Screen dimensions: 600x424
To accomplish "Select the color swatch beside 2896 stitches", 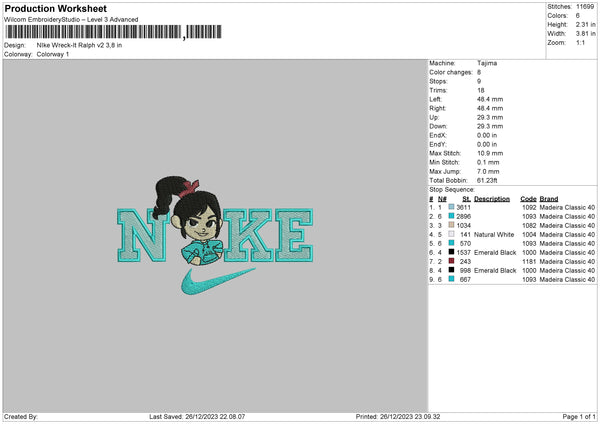I will point(451,216).
